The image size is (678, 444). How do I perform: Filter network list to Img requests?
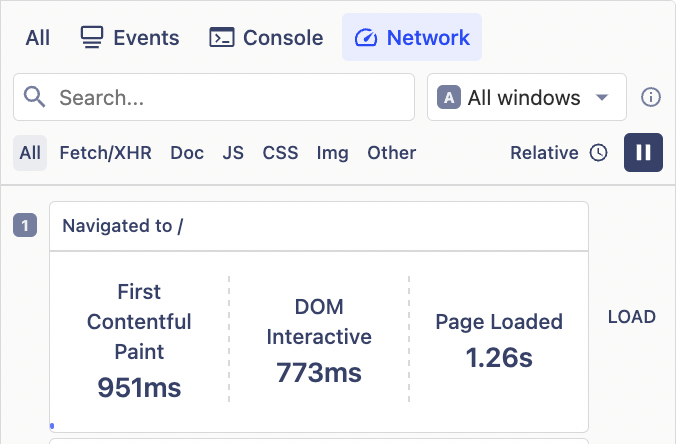332,153
